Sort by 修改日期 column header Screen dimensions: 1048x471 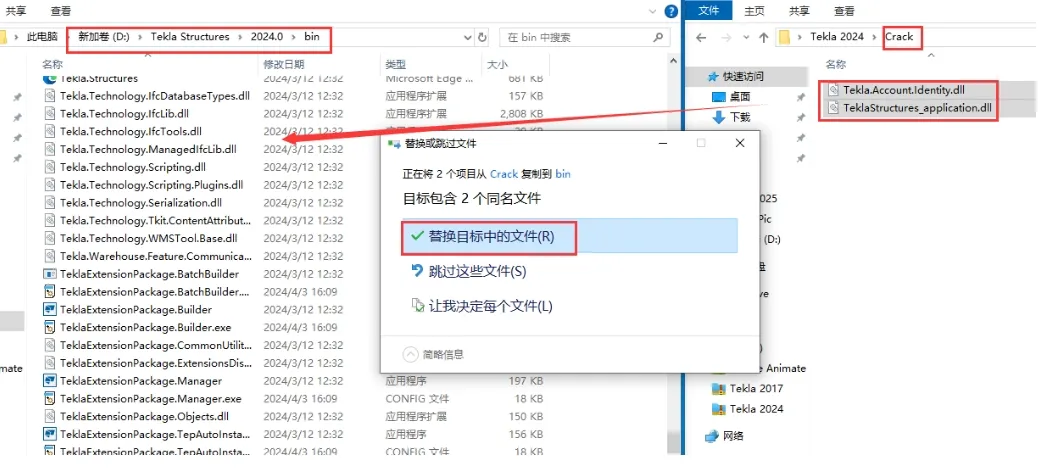(284, 64)
